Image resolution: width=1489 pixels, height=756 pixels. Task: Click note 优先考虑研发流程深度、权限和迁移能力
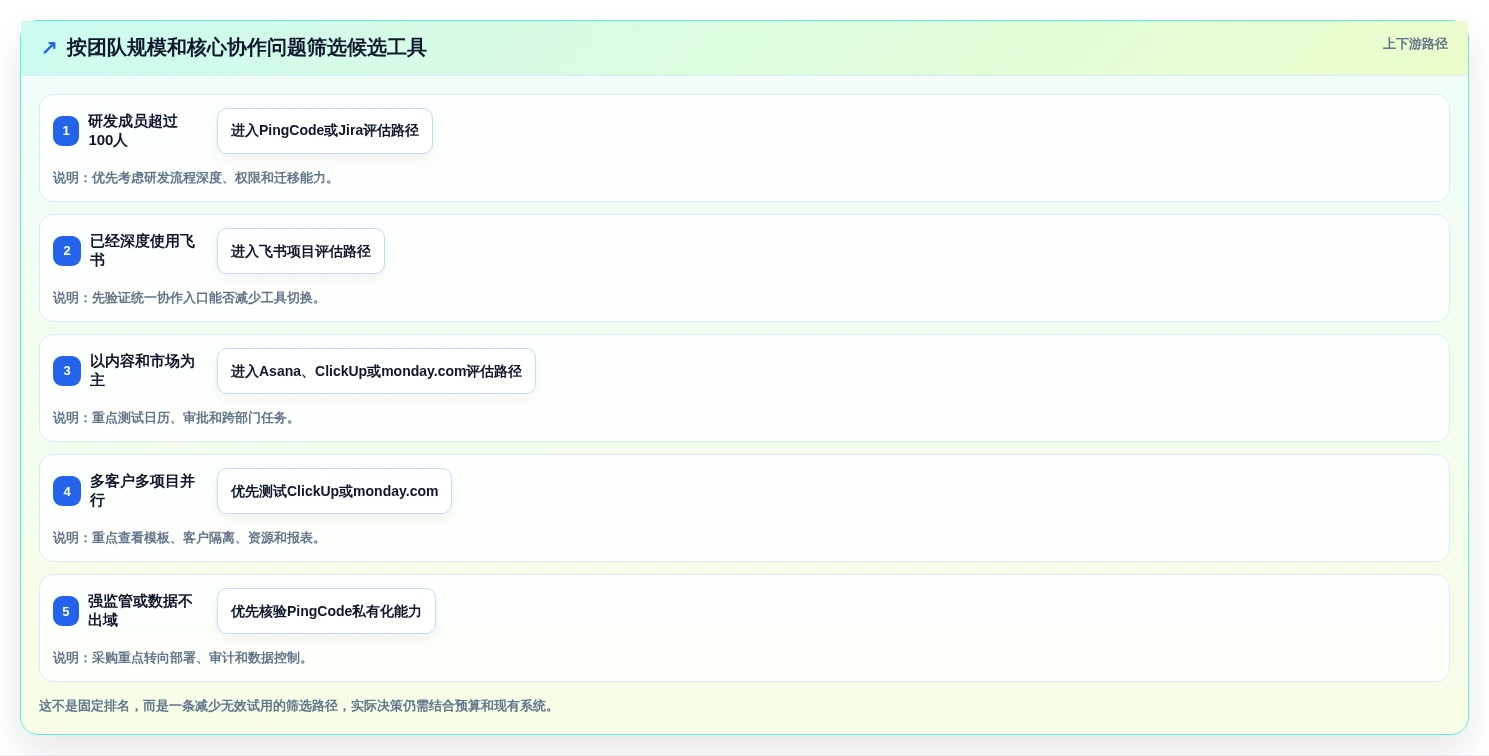pos(196,178)
